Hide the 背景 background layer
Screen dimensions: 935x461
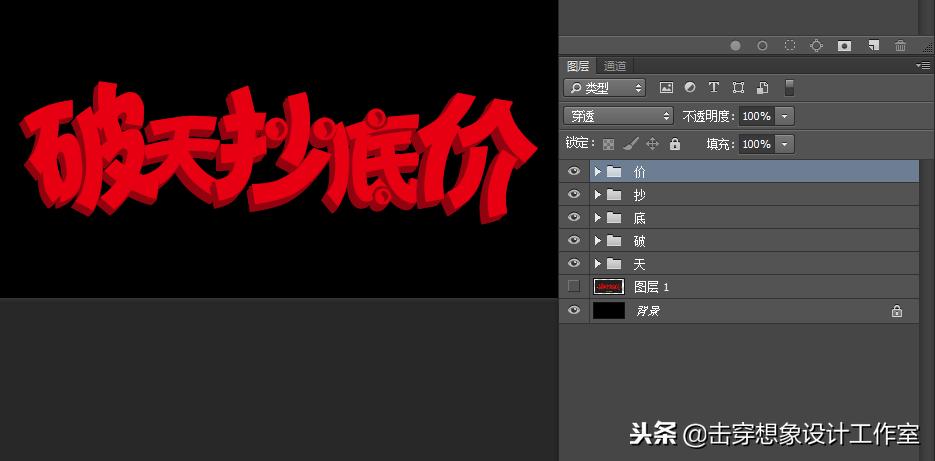(x=574, y=310)
